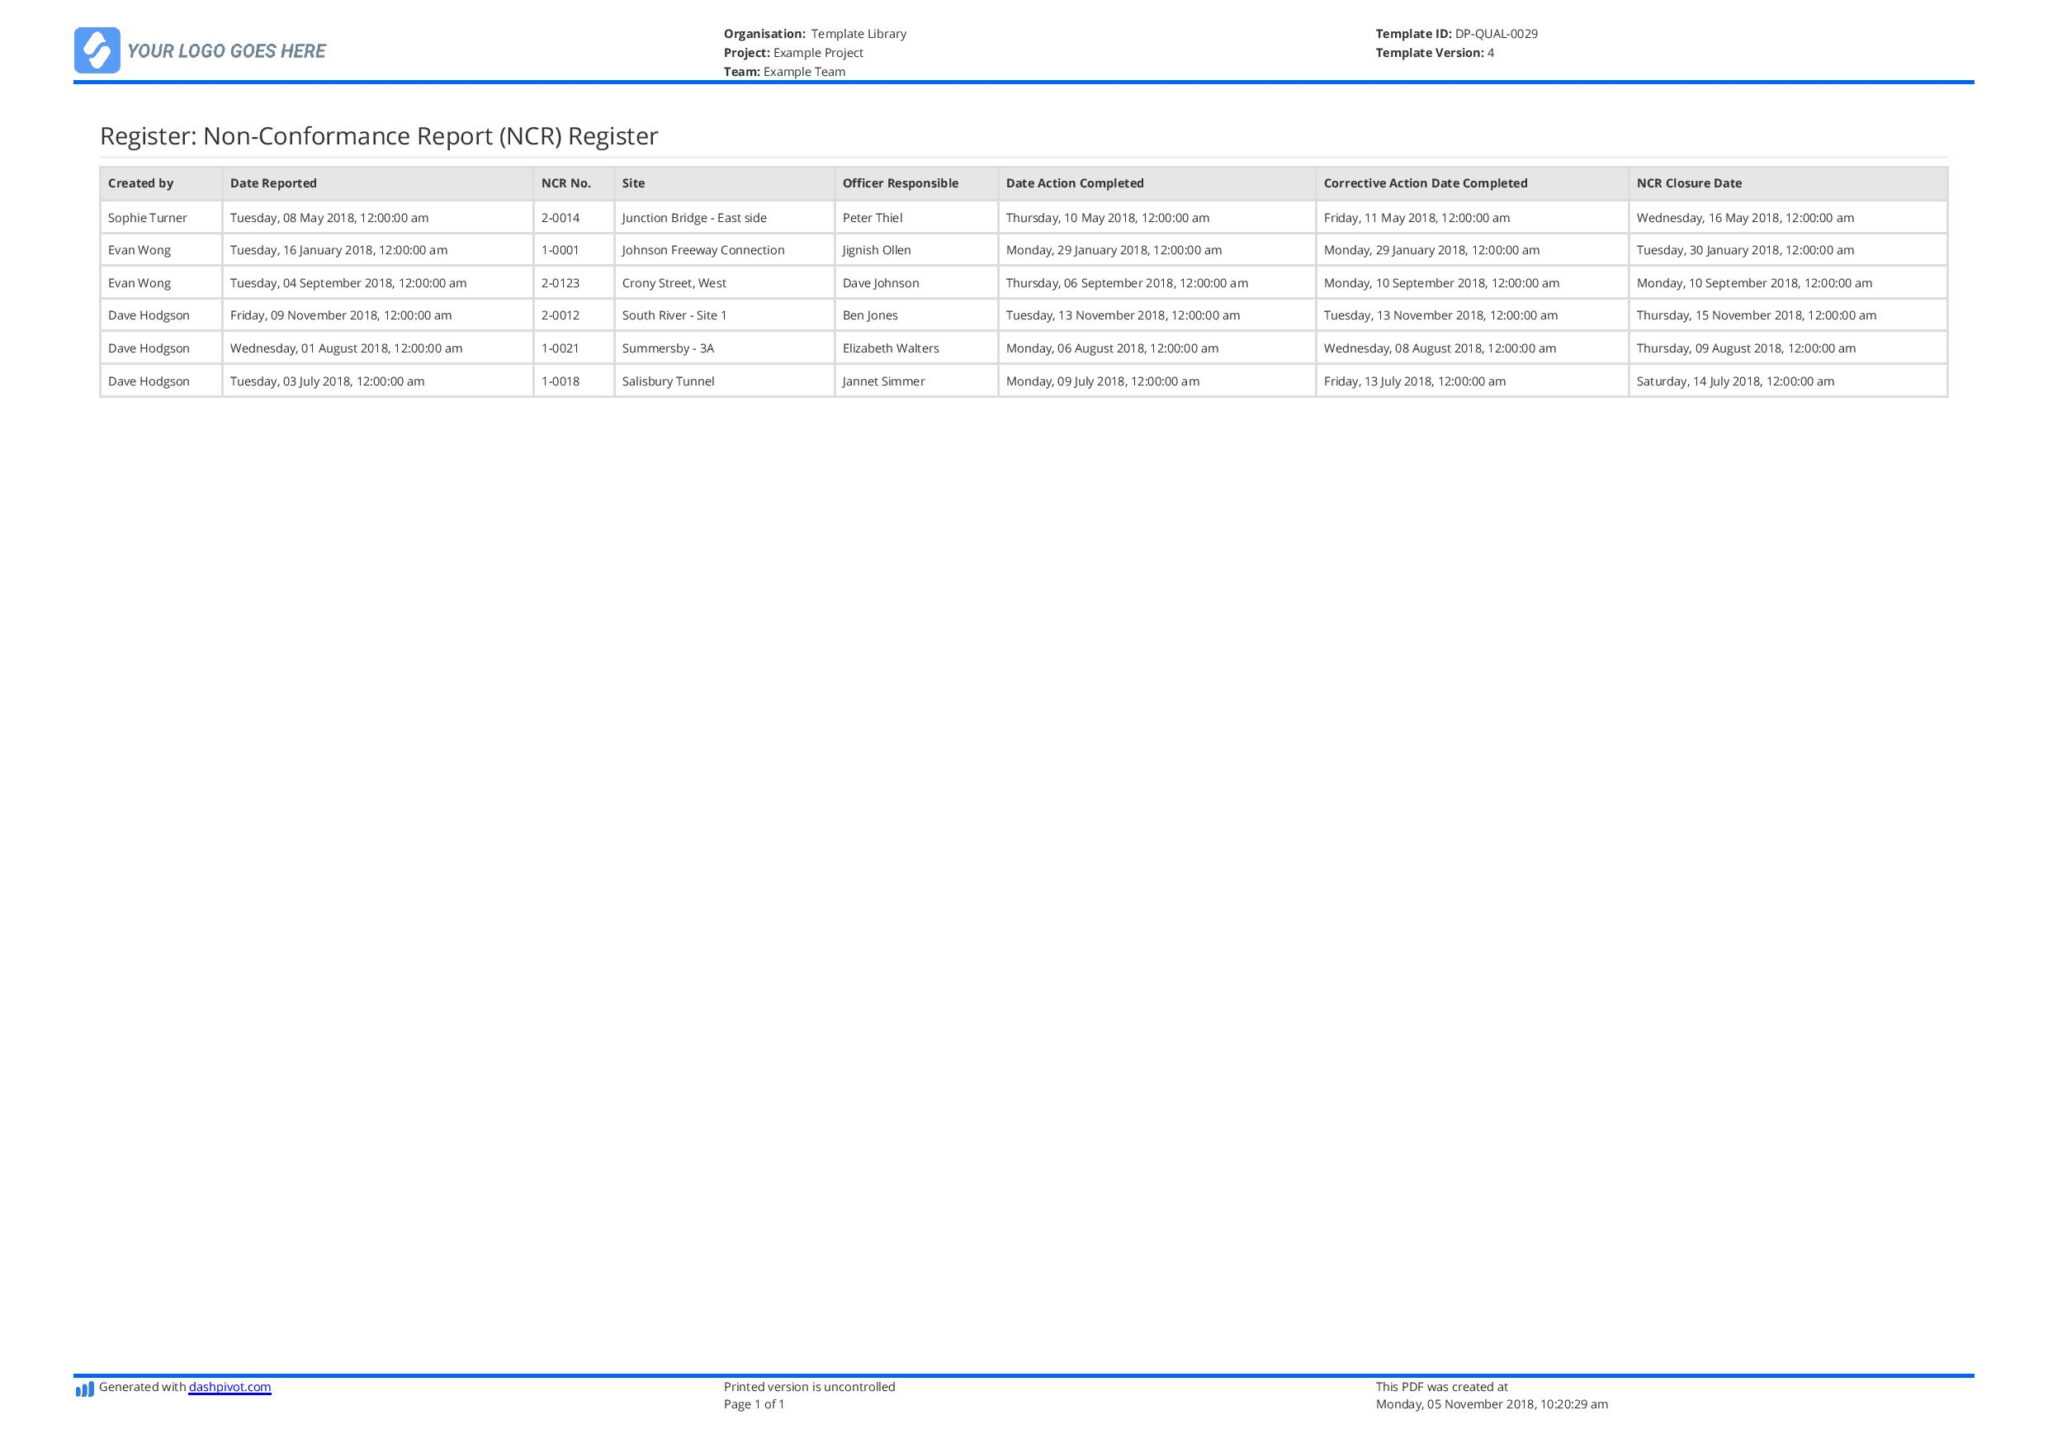
Task: Select the 'Junction Bridge - East side' row
Action: click(x=695, y=217)
